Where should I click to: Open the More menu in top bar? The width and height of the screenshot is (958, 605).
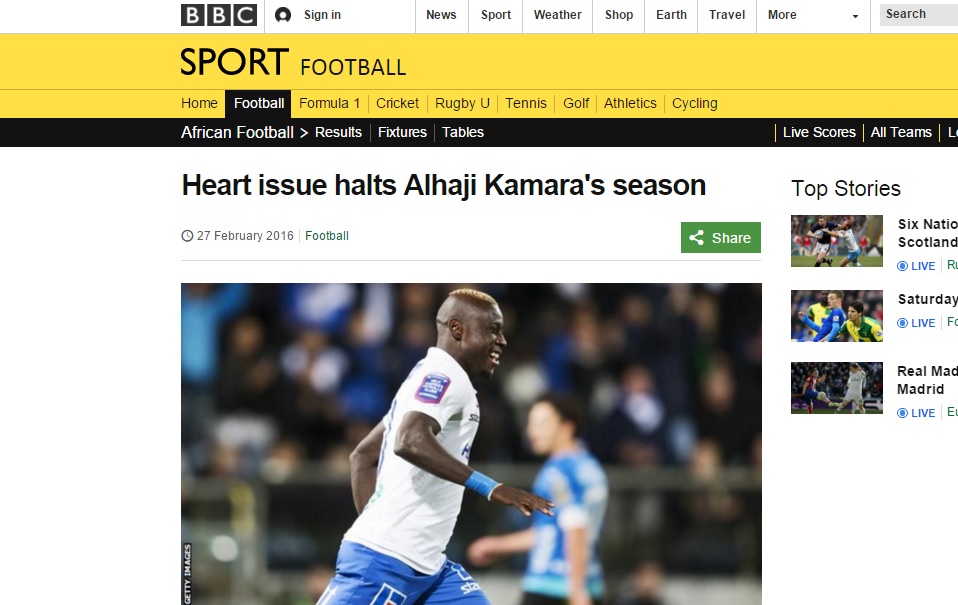click(x=782, y=15)
